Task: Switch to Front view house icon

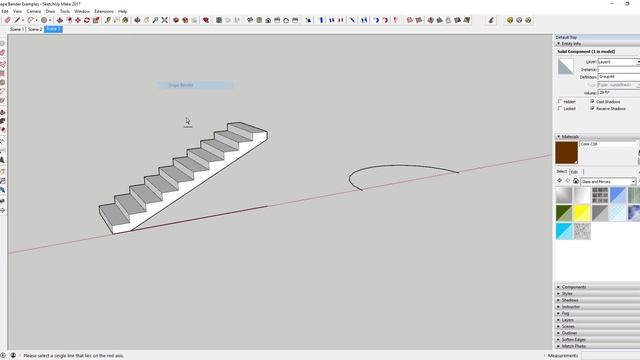Action: click(268, 20)
